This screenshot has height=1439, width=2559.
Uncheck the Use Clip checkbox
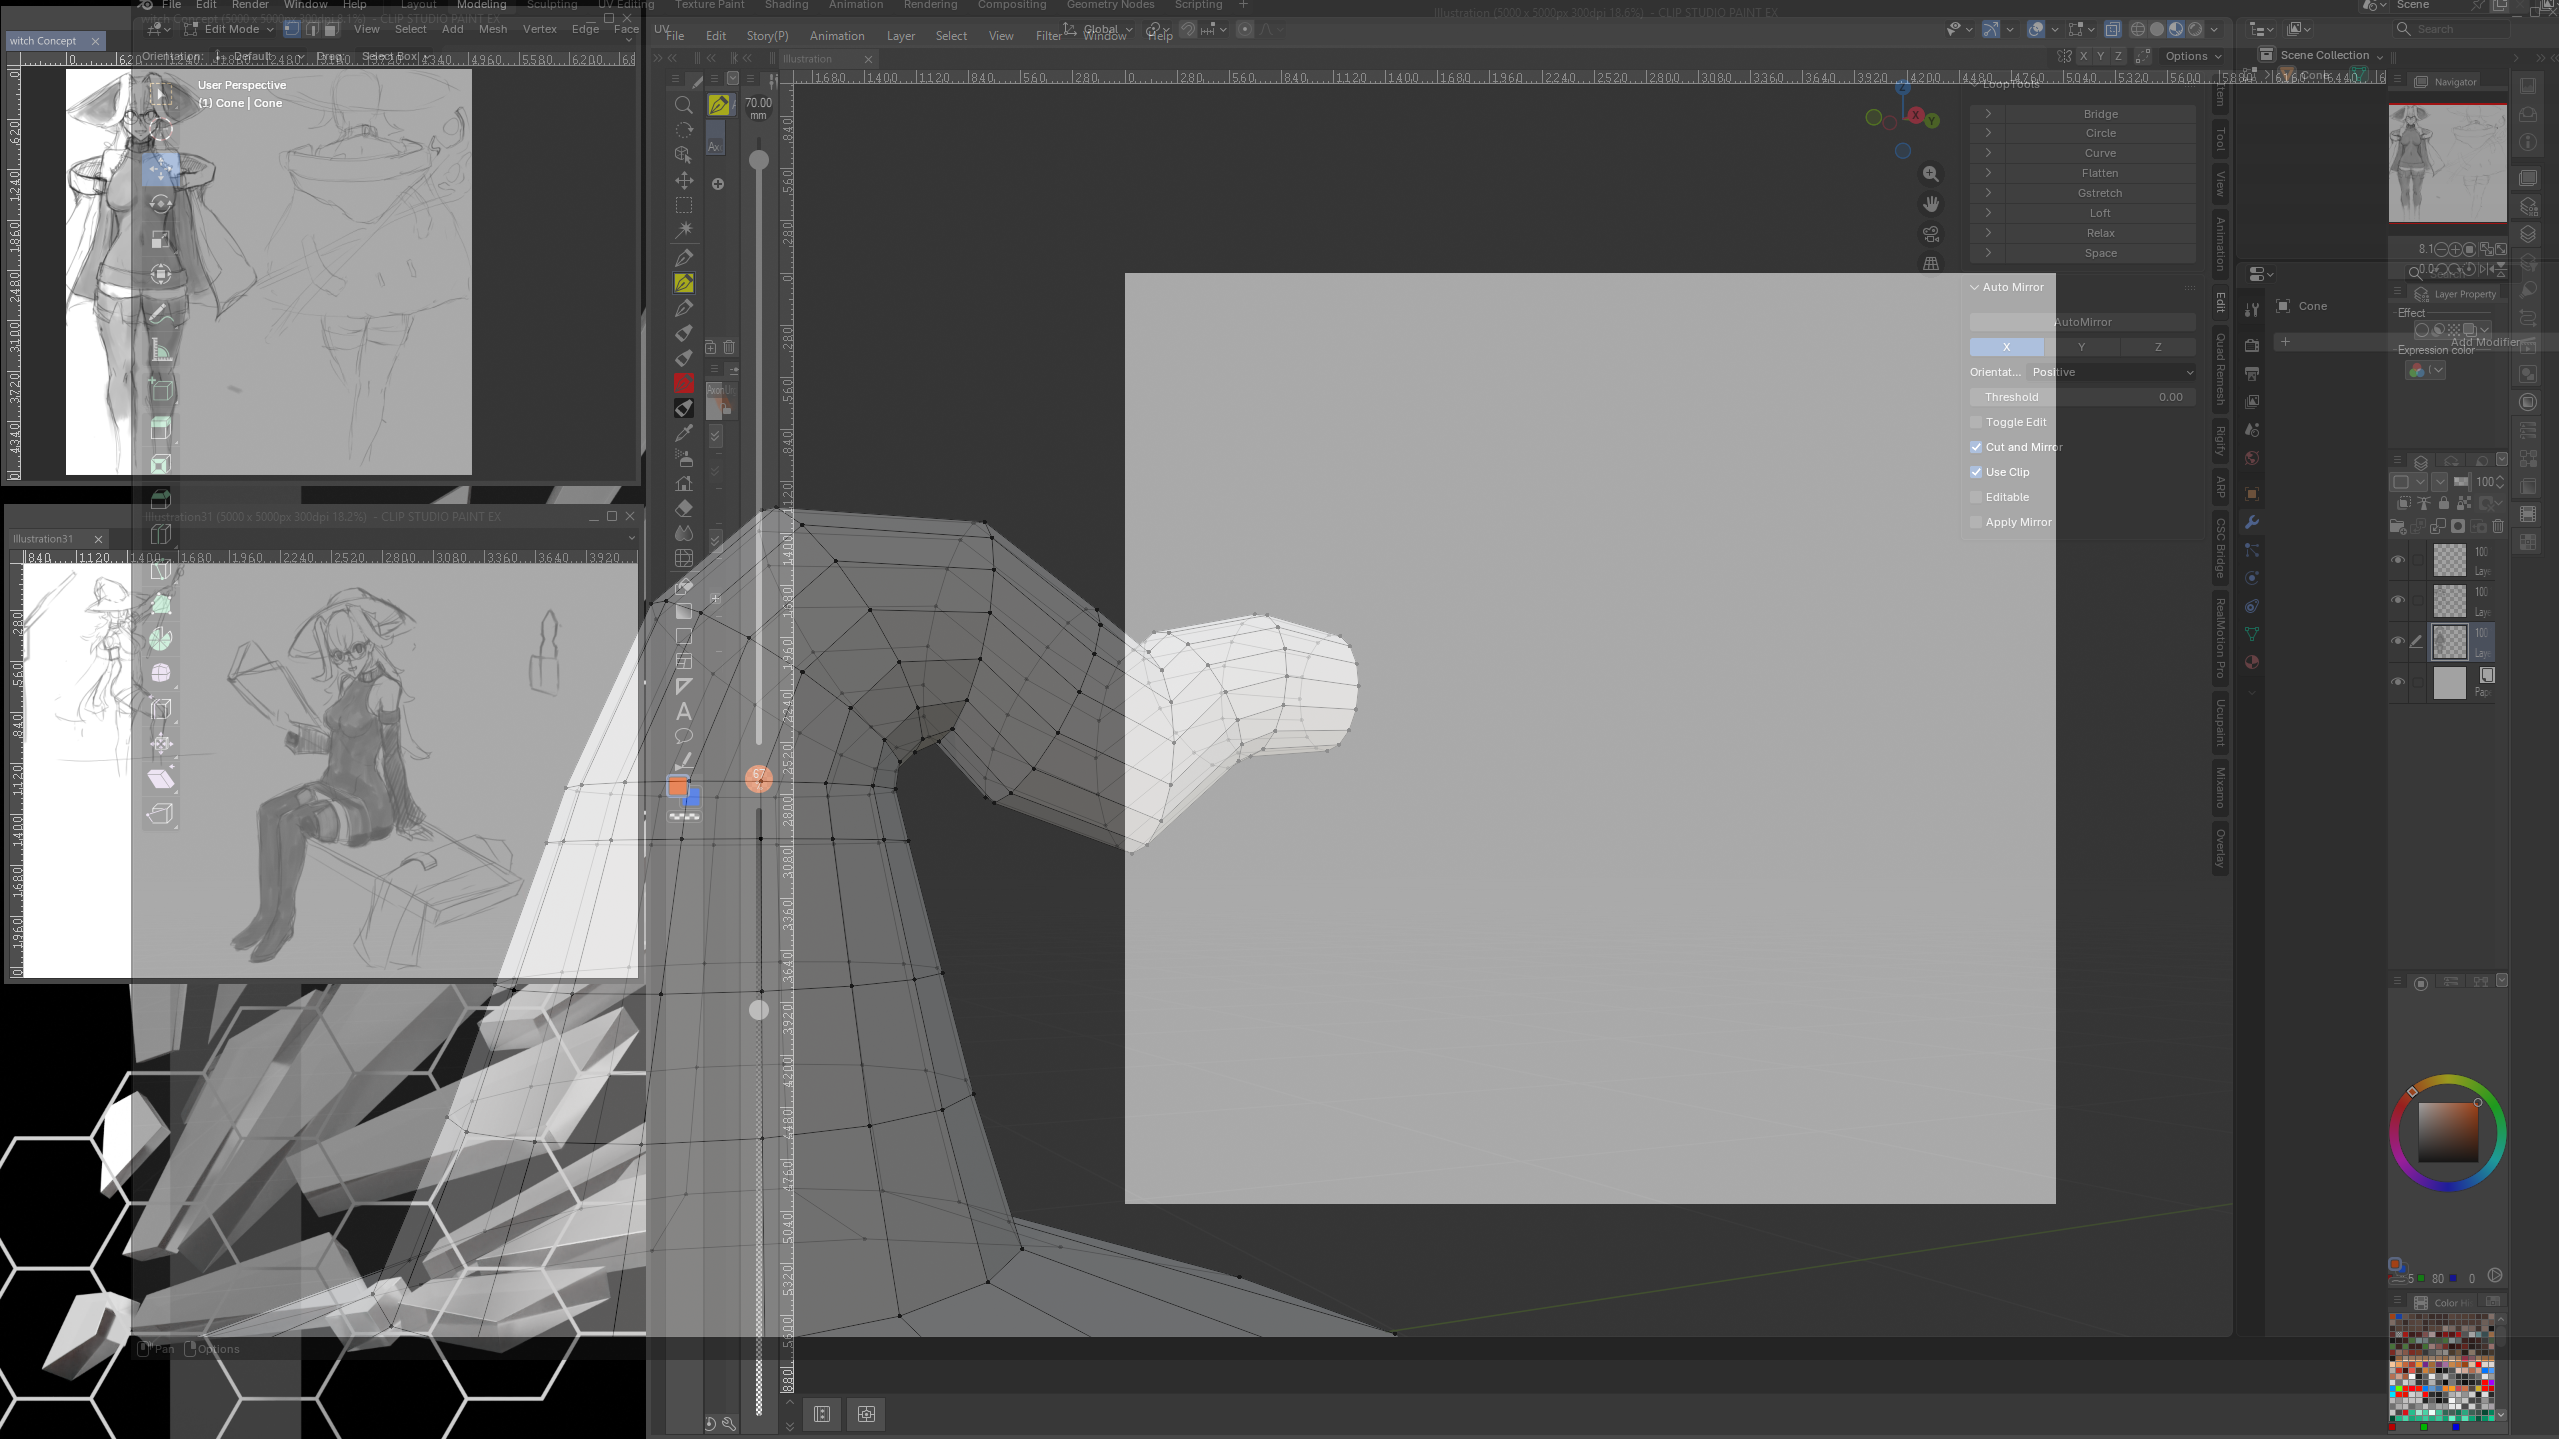click(x=1976, y=472)
